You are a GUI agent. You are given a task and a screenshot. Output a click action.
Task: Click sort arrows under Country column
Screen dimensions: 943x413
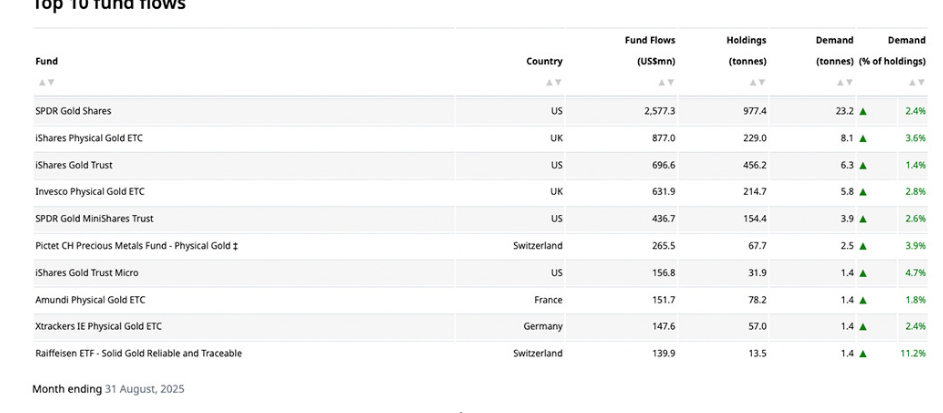pyautogui.click(x=553, y=82)
